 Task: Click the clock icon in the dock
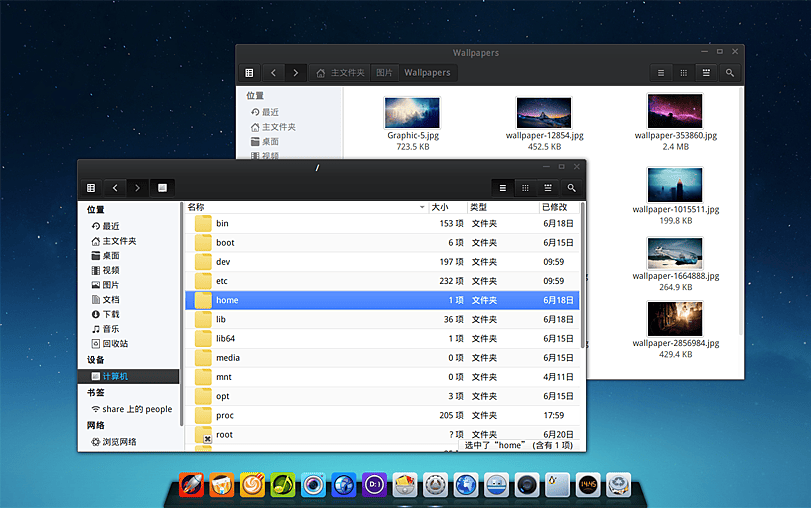pyautogui.click(x=589, y=485)
